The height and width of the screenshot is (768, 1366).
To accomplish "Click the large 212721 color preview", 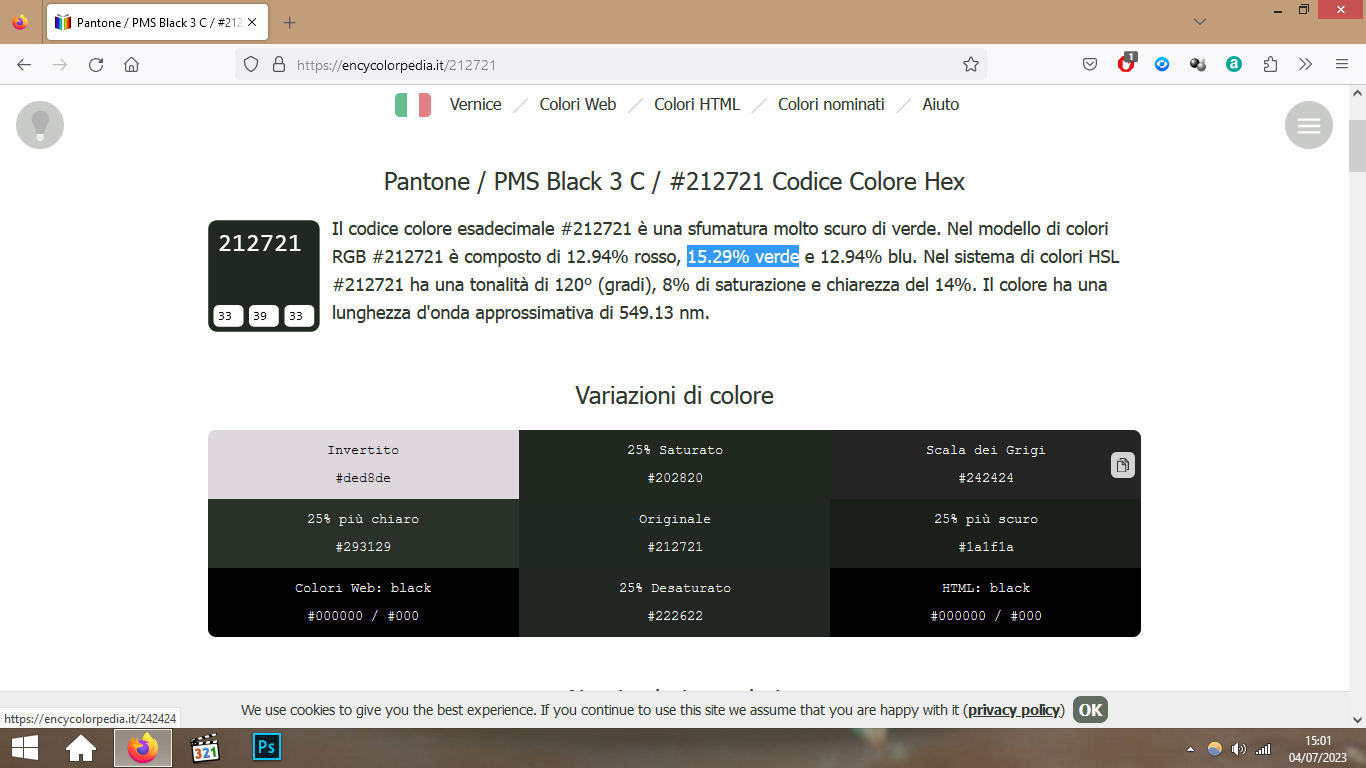I will (x=264, y=276).
